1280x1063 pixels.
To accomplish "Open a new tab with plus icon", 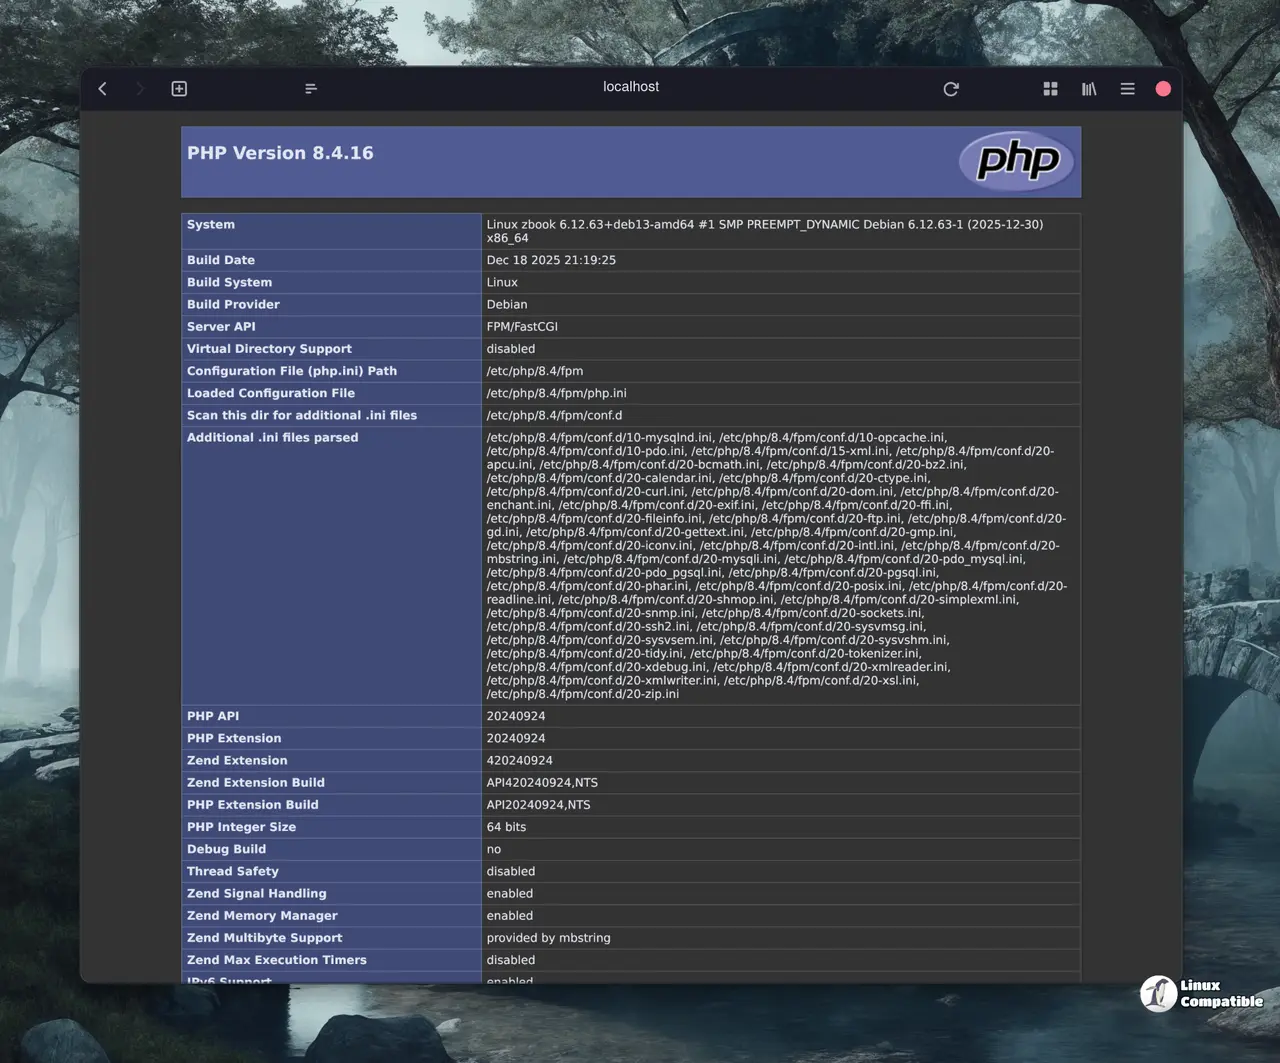I will (179, 89).
